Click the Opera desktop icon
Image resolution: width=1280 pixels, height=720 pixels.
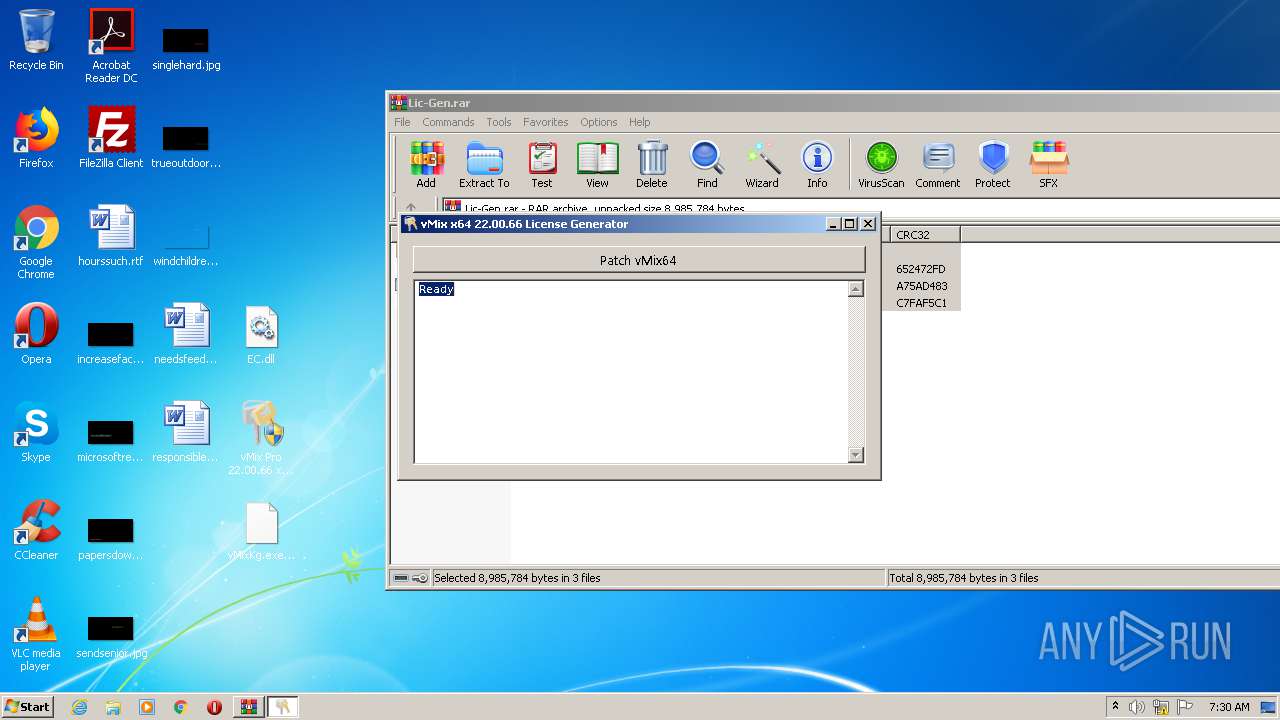point(36,334)
